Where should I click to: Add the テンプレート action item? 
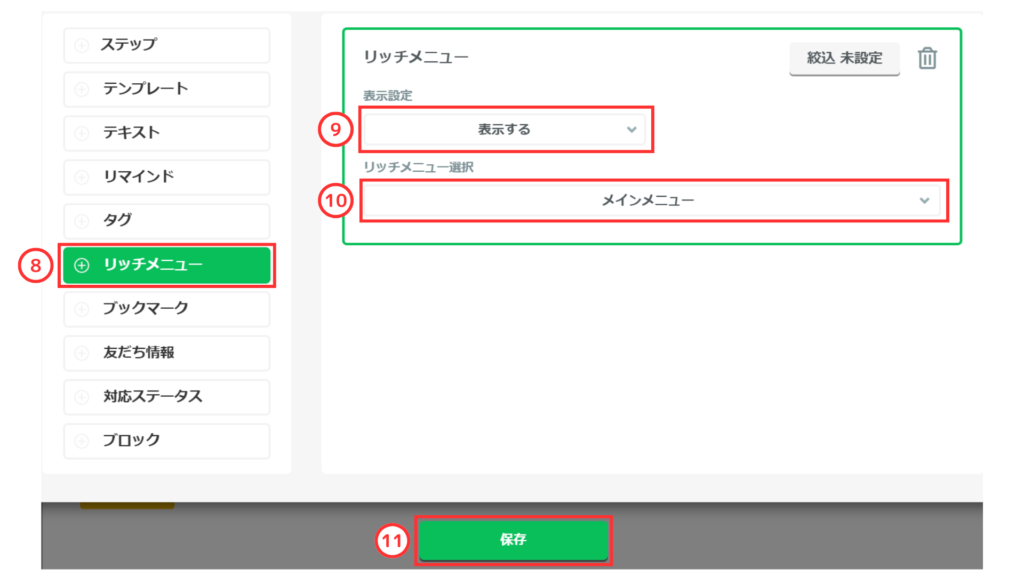[x=166, y=89]
